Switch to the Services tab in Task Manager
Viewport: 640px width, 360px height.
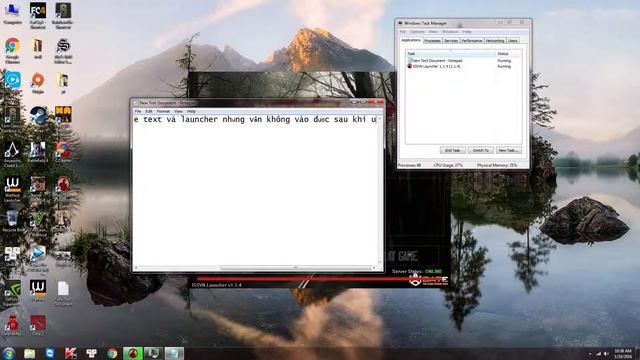point(451,40)
